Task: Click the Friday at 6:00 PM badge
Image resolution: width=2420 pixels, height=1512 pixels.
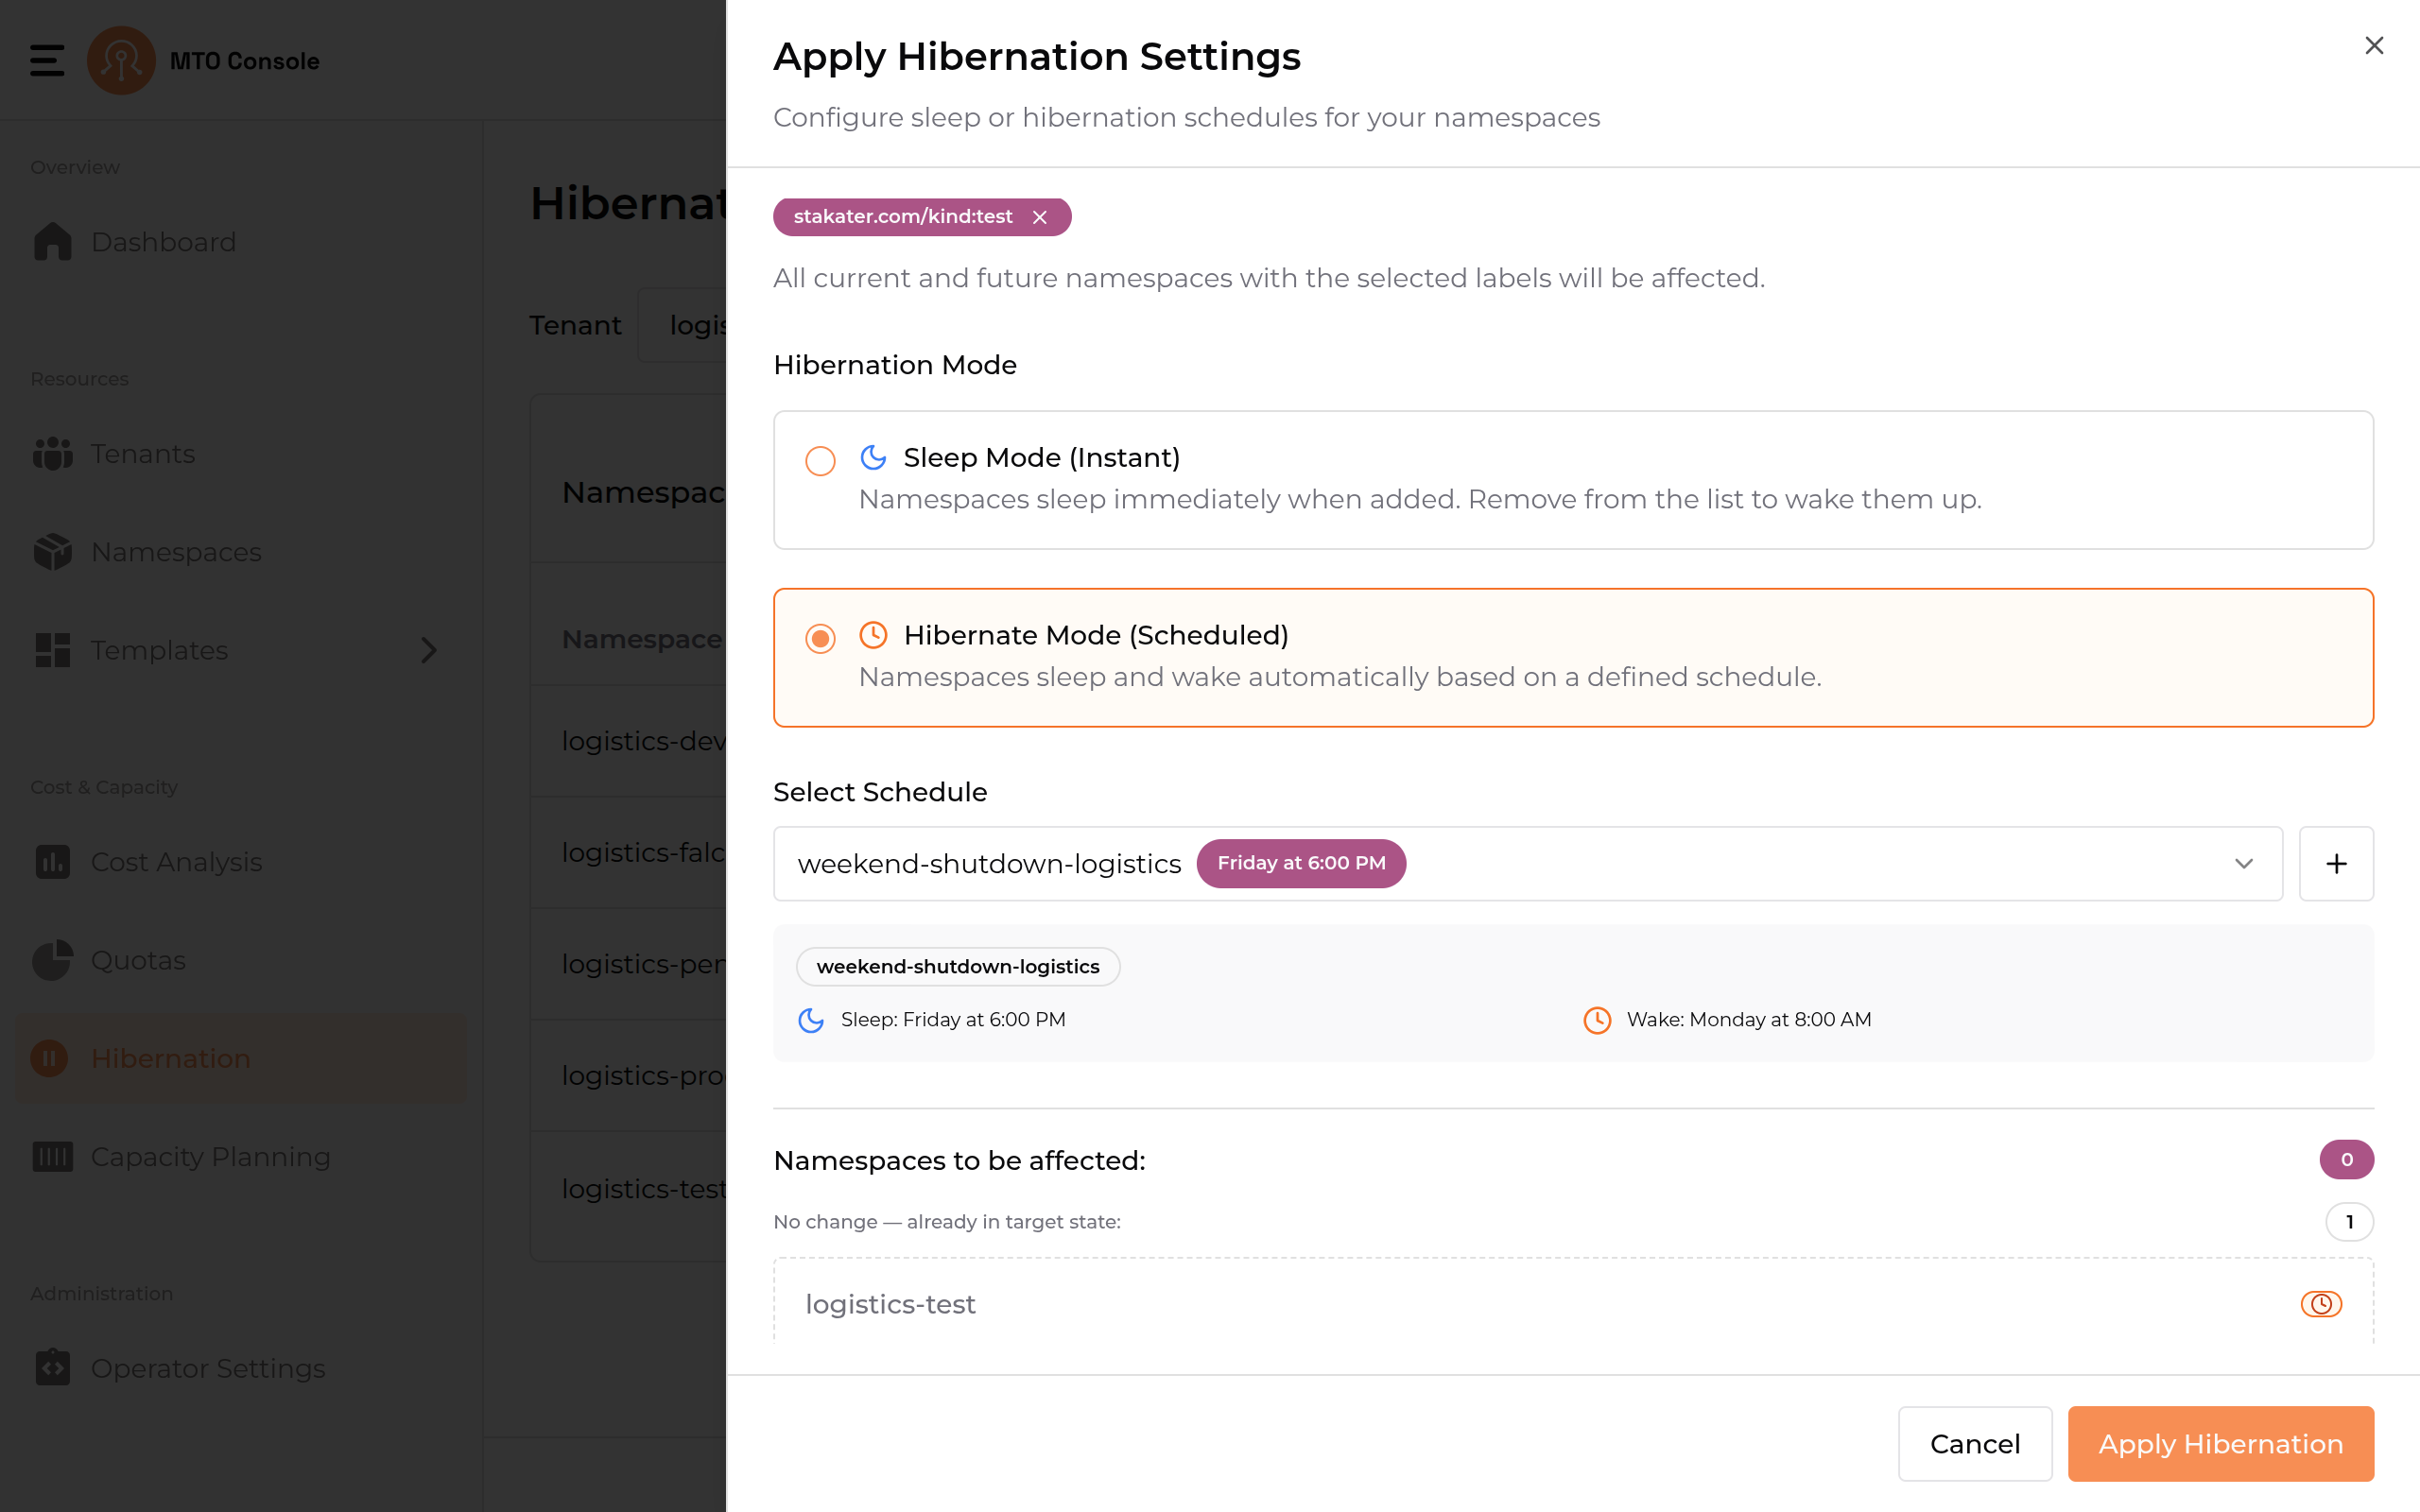Action: point(1301,863)
